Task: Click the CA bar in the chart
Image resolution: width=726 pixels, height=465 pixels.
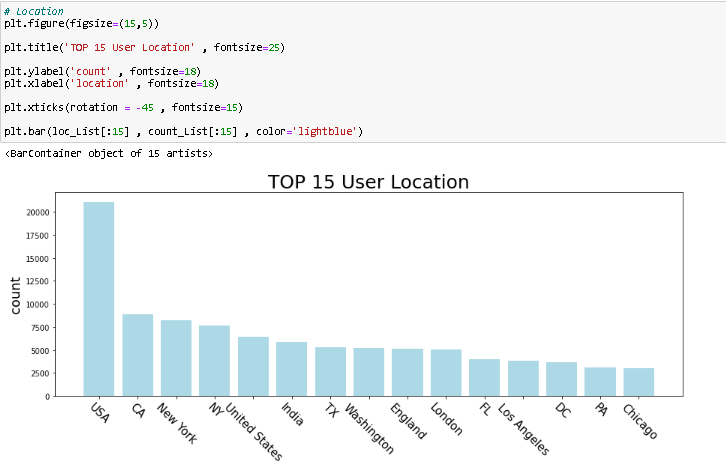Action: [x=138, y=355]
